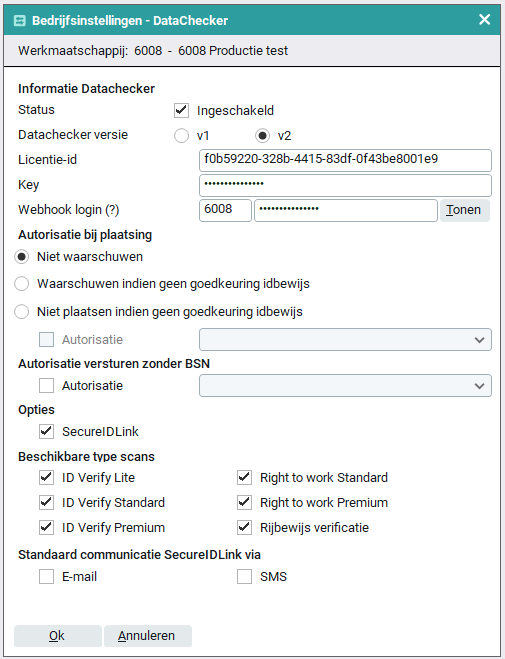Viewport: 505px width, 659px height.
Task: Choose Niet plaatsen indien geen goedkeuring idbewijs
Action: [x=21, y=312]
